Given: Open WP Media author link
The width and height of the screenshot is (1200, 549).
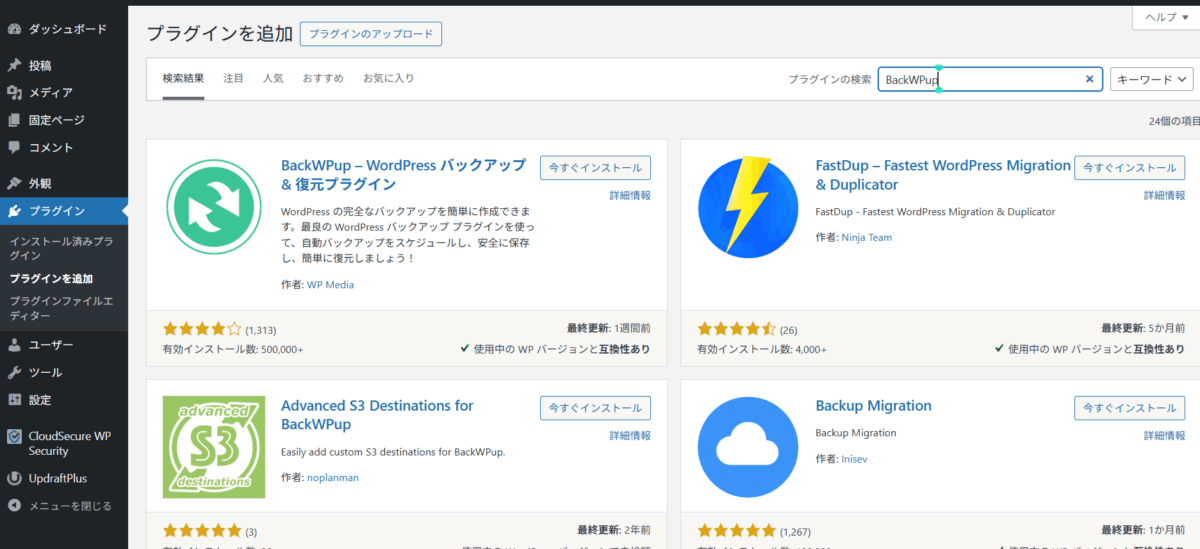Looking at the screenshot, I should (331, 285).
